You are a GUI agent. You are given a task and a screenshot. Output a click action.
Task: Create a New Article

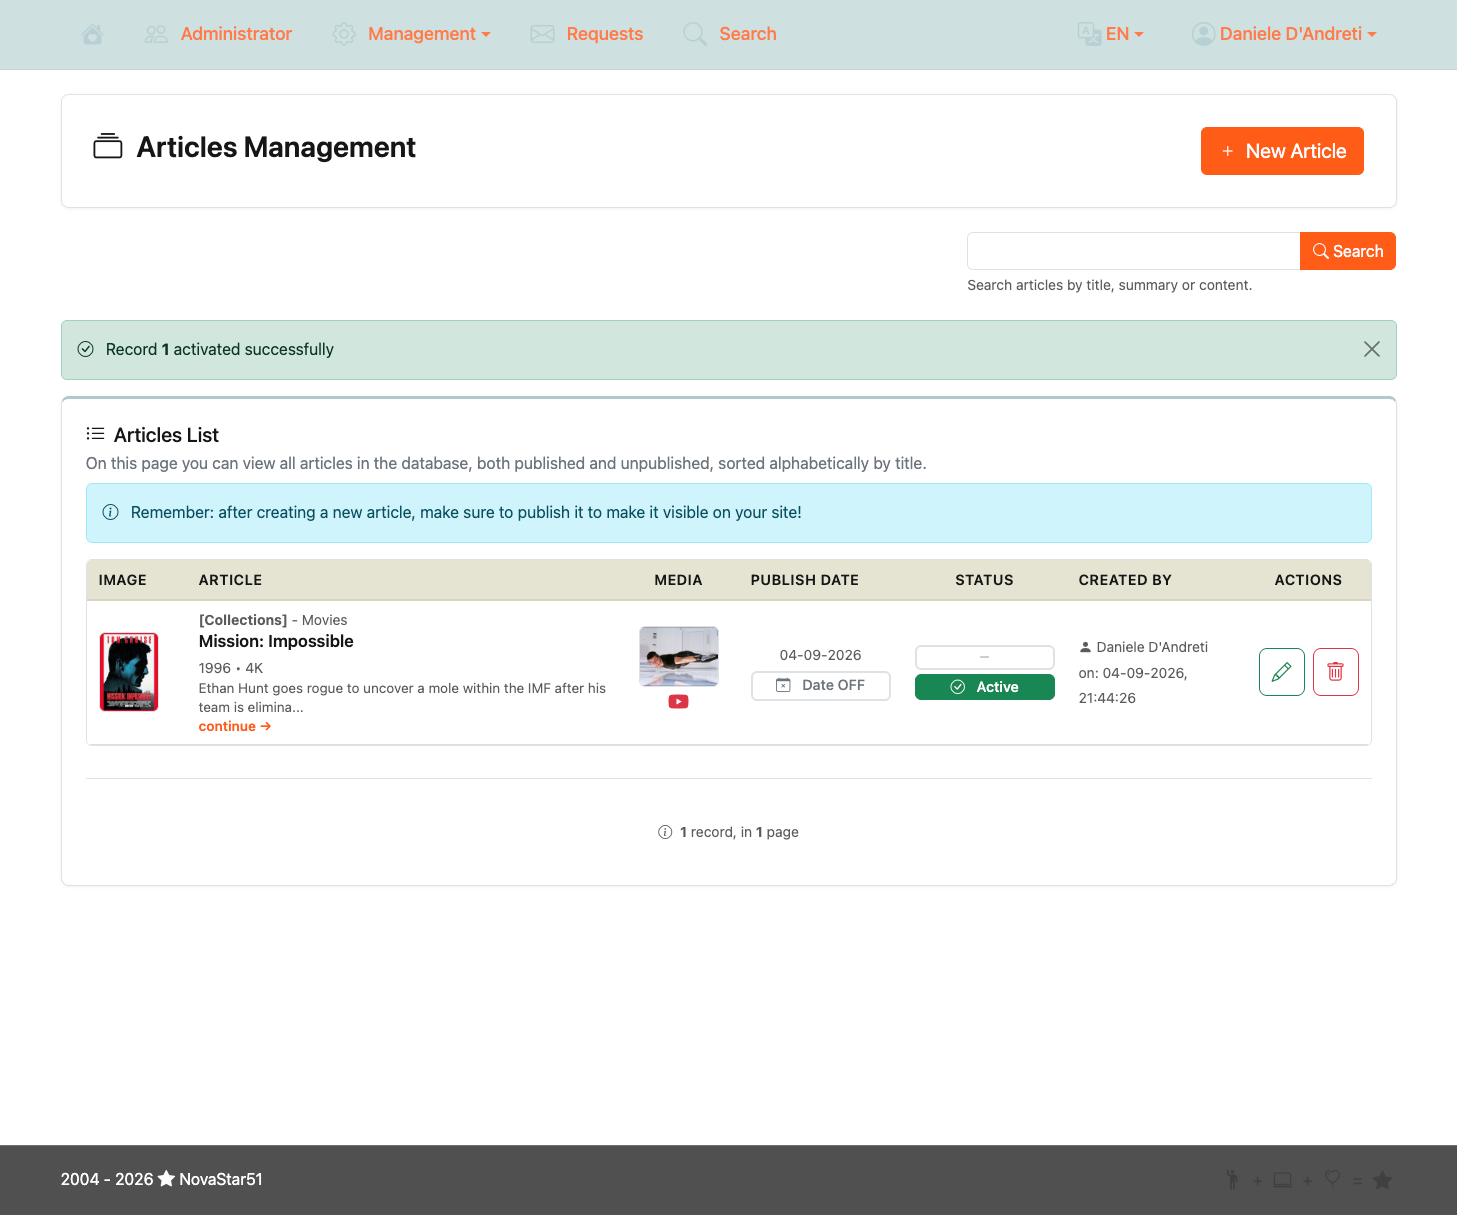click(x=1282, y=151)
